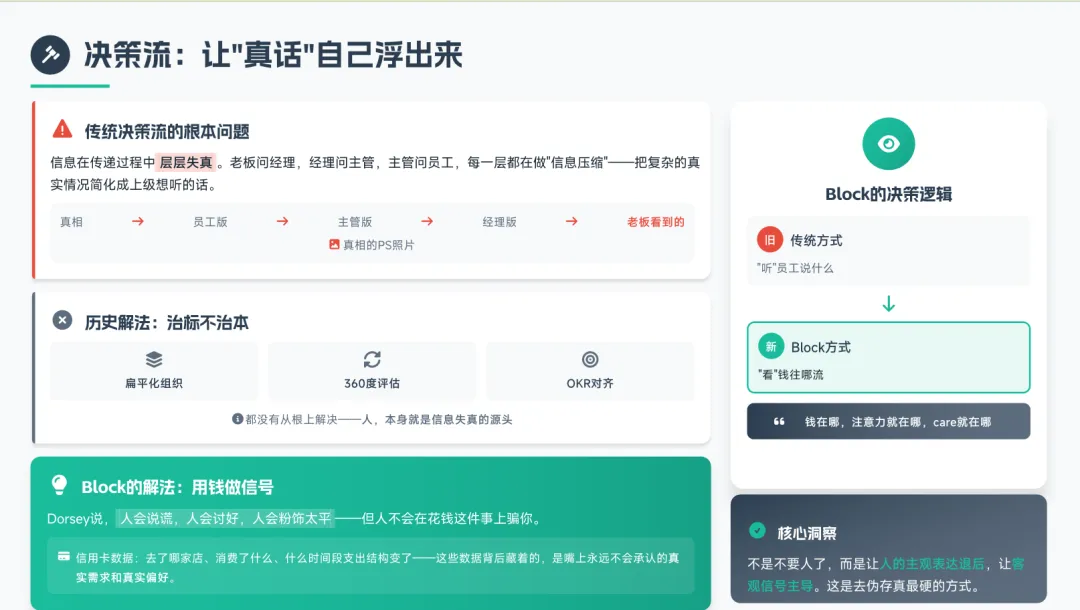Image resolution: width=1080 pixels, height=610 pixels.
Task: Click the slide title 决策流：让"真话"自己浮出来
Action: tap(273, 55)
